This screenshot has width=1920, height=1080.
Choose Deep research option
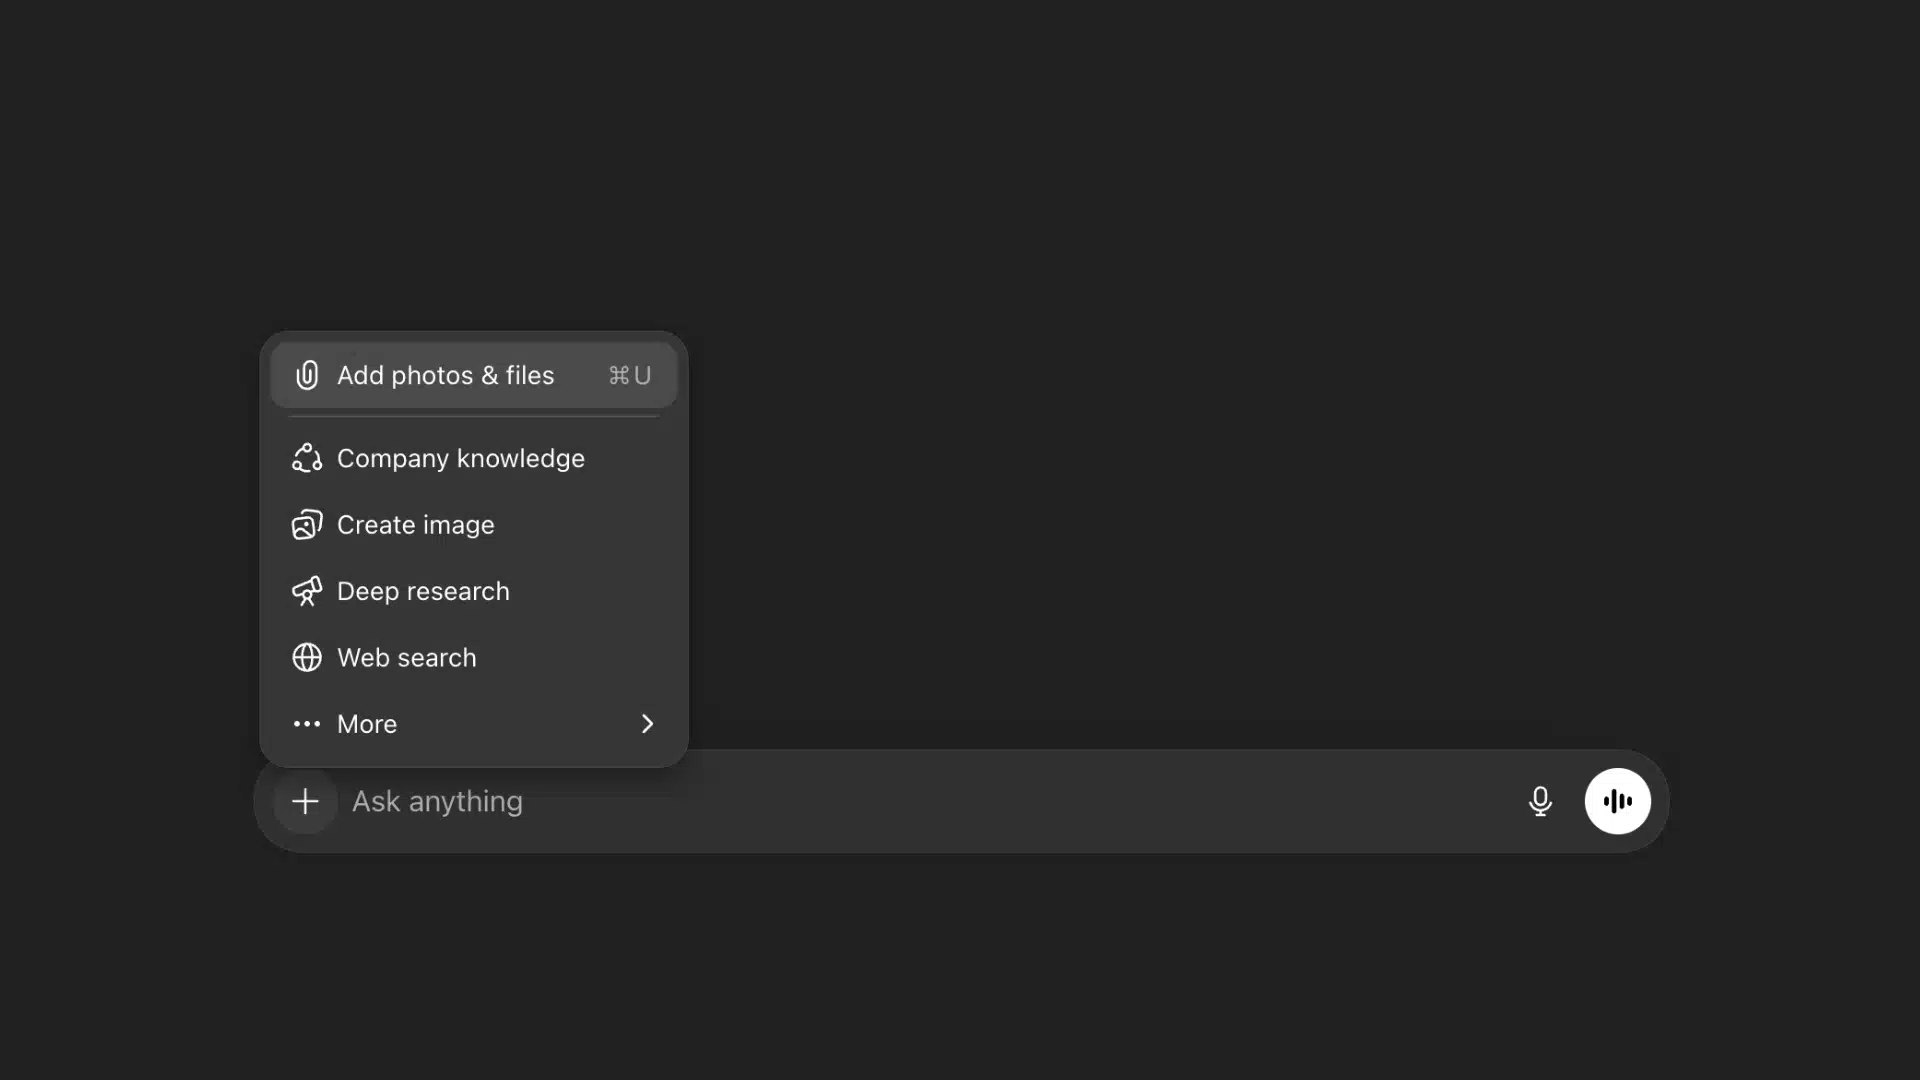[474, 591]
